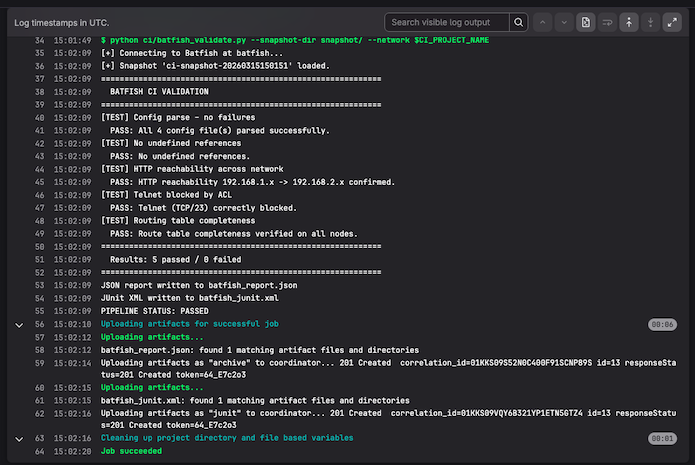Click 'PASS: Telnet (TCP/23) correctly blocked.'
Viewport: 695px width, 465px height.
coord(203,208)
